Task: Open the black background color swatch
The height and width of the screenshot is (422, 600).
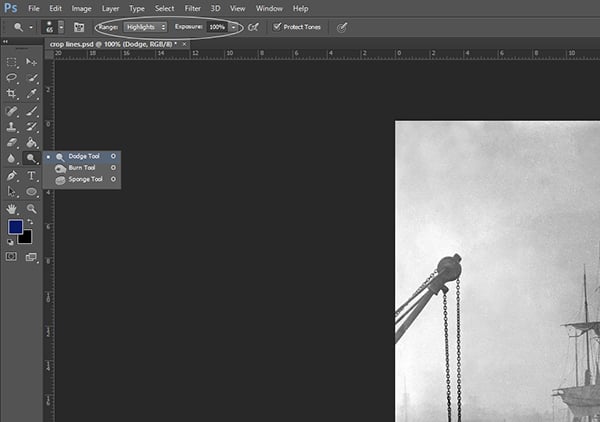Action: 26,238
